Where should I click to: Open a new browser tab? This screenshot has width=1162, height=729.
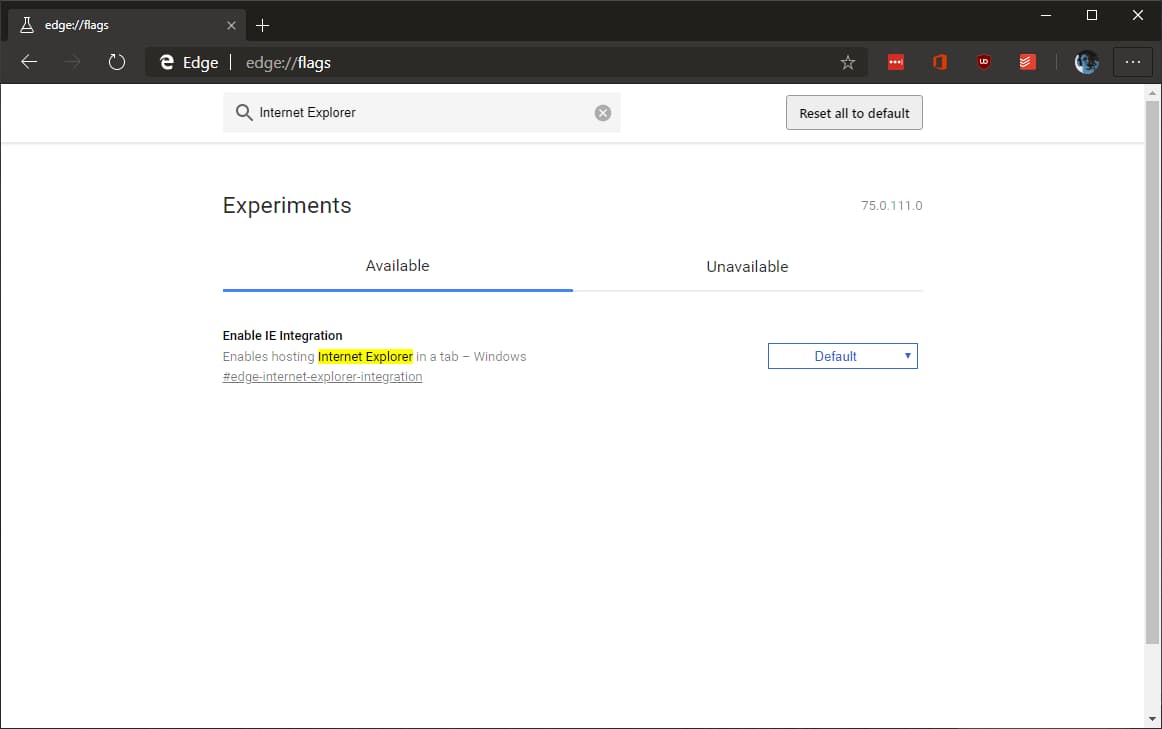coord(261,24)
